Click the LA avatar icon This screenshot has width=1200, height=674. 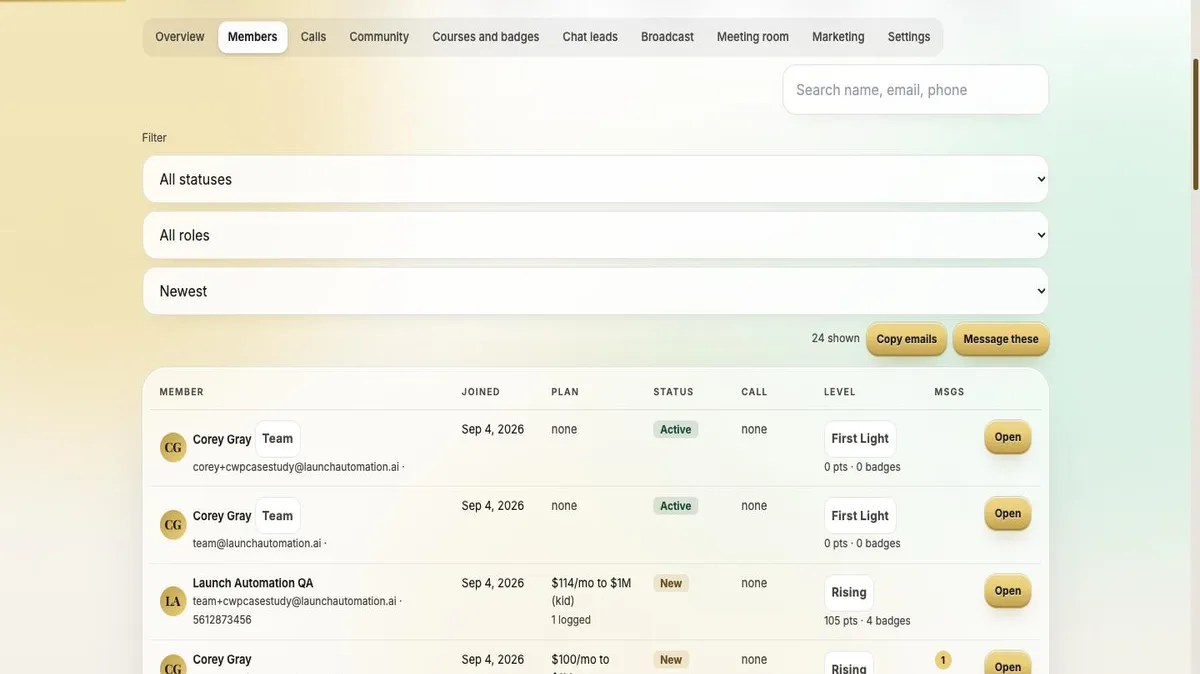click(173, 601)
